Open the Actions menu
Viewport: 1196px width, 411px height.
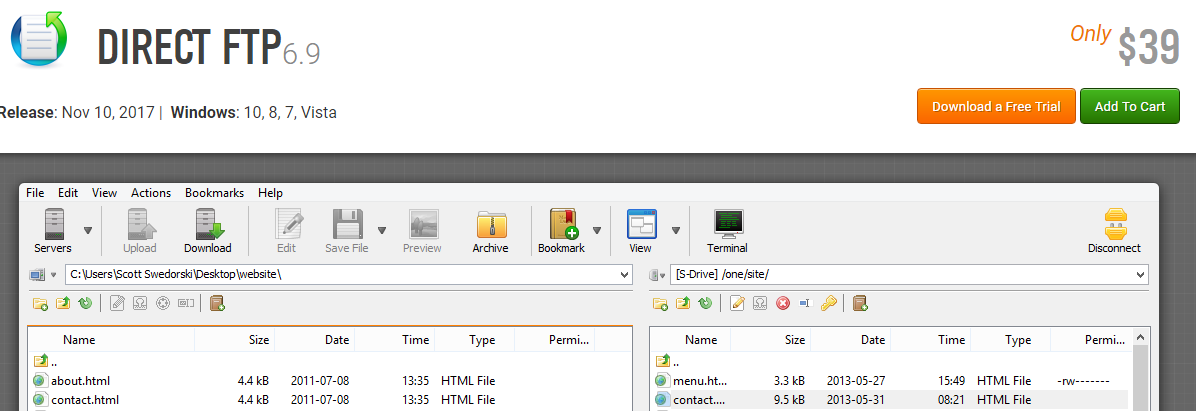(x=151, y=193)
